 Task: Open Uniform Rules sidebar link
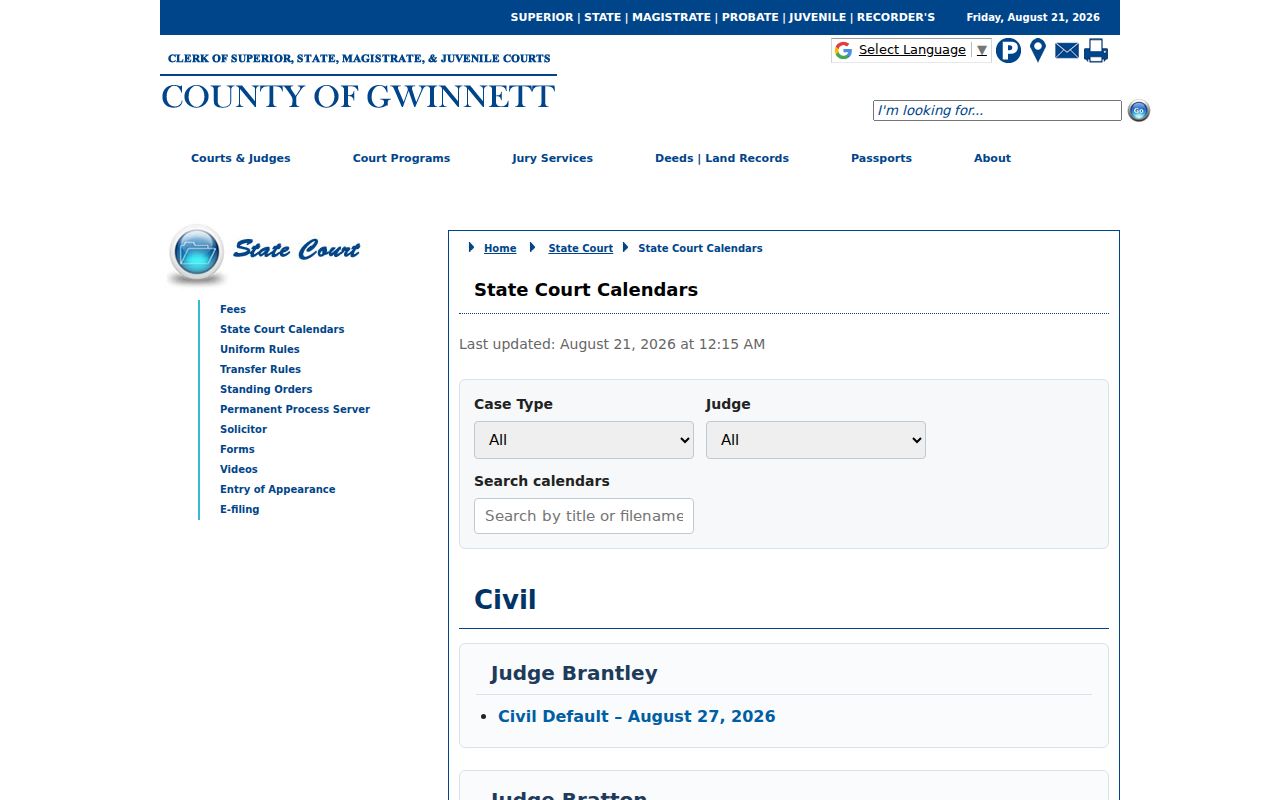tap(260, 349)
